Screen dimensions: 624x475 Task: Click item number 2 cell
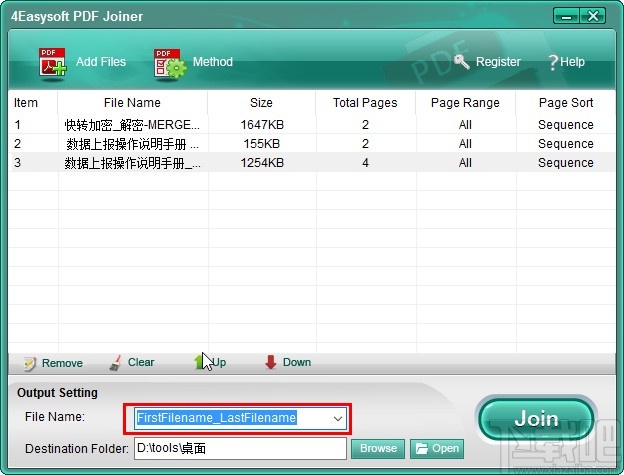[x=18, y=144]
